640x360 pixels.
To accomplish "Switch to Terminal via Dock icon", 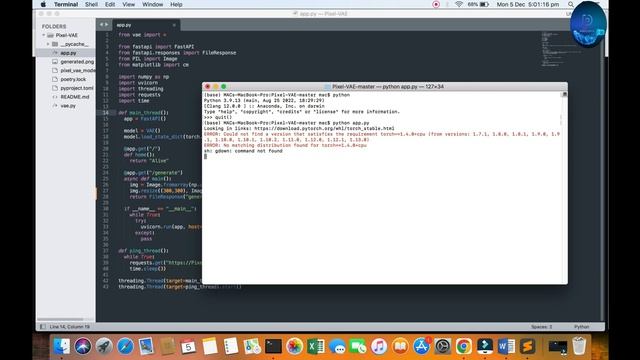I will pyautogui.click(x=273, y=347).
